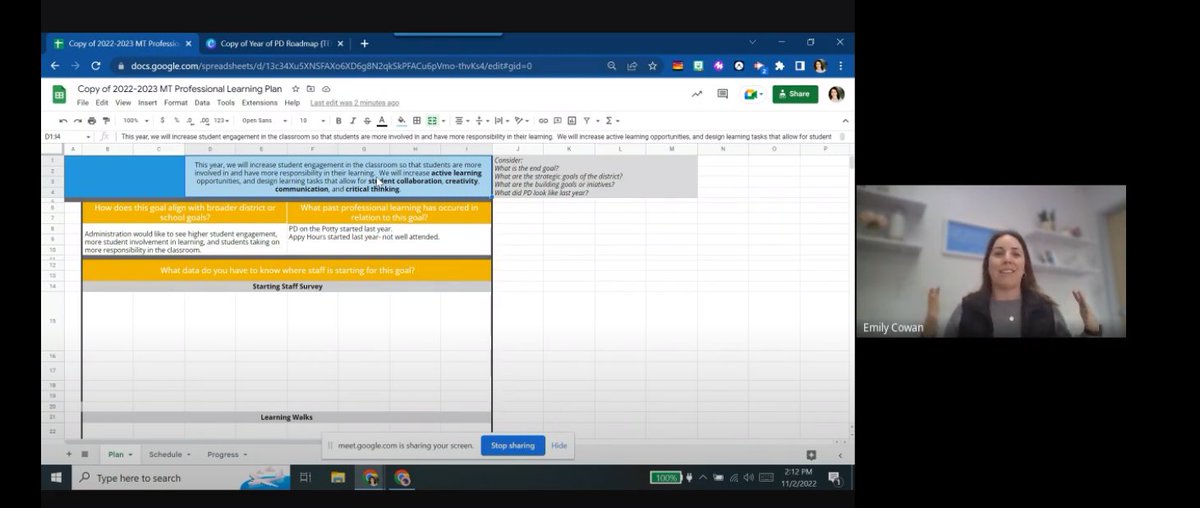The image size is (1200, 508).
Task: Open the File menu
Action: [x=83, y=102]
